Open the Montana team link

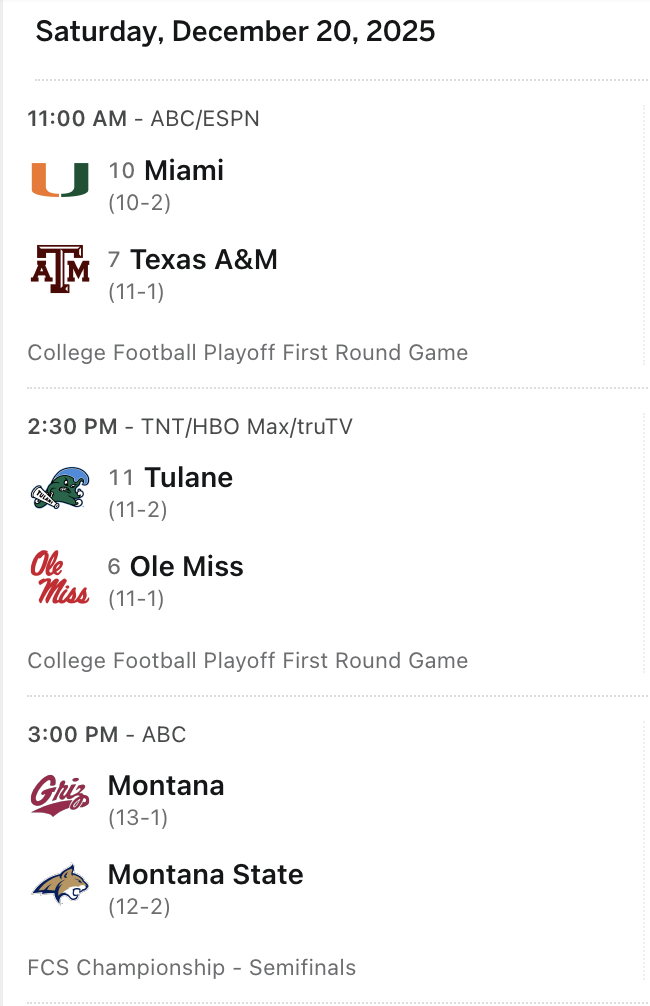tap(166, 786)
